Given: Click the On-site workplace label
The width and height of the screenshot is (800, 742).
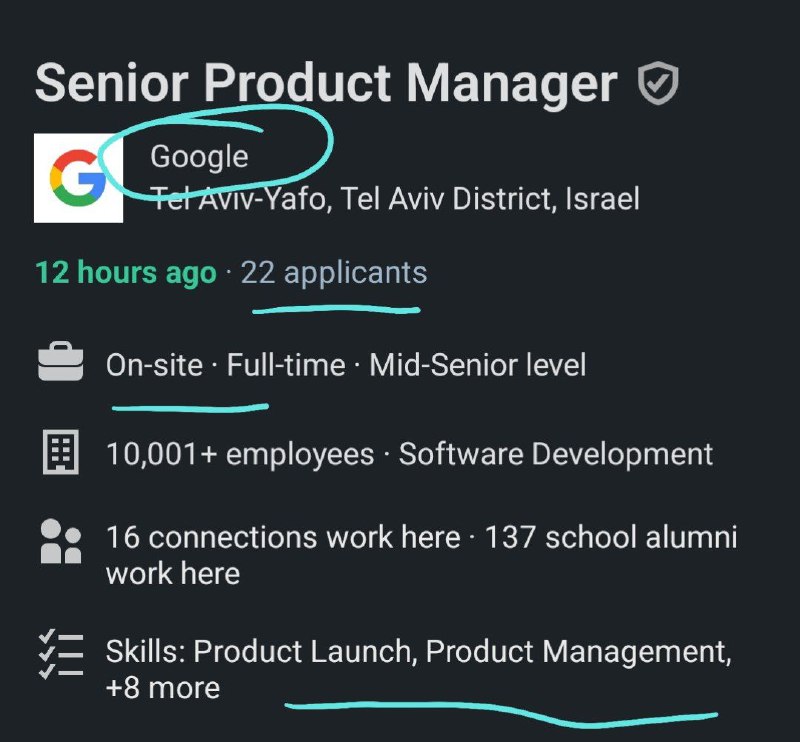Looking at the screenshot, I should [x=154, y=365].
